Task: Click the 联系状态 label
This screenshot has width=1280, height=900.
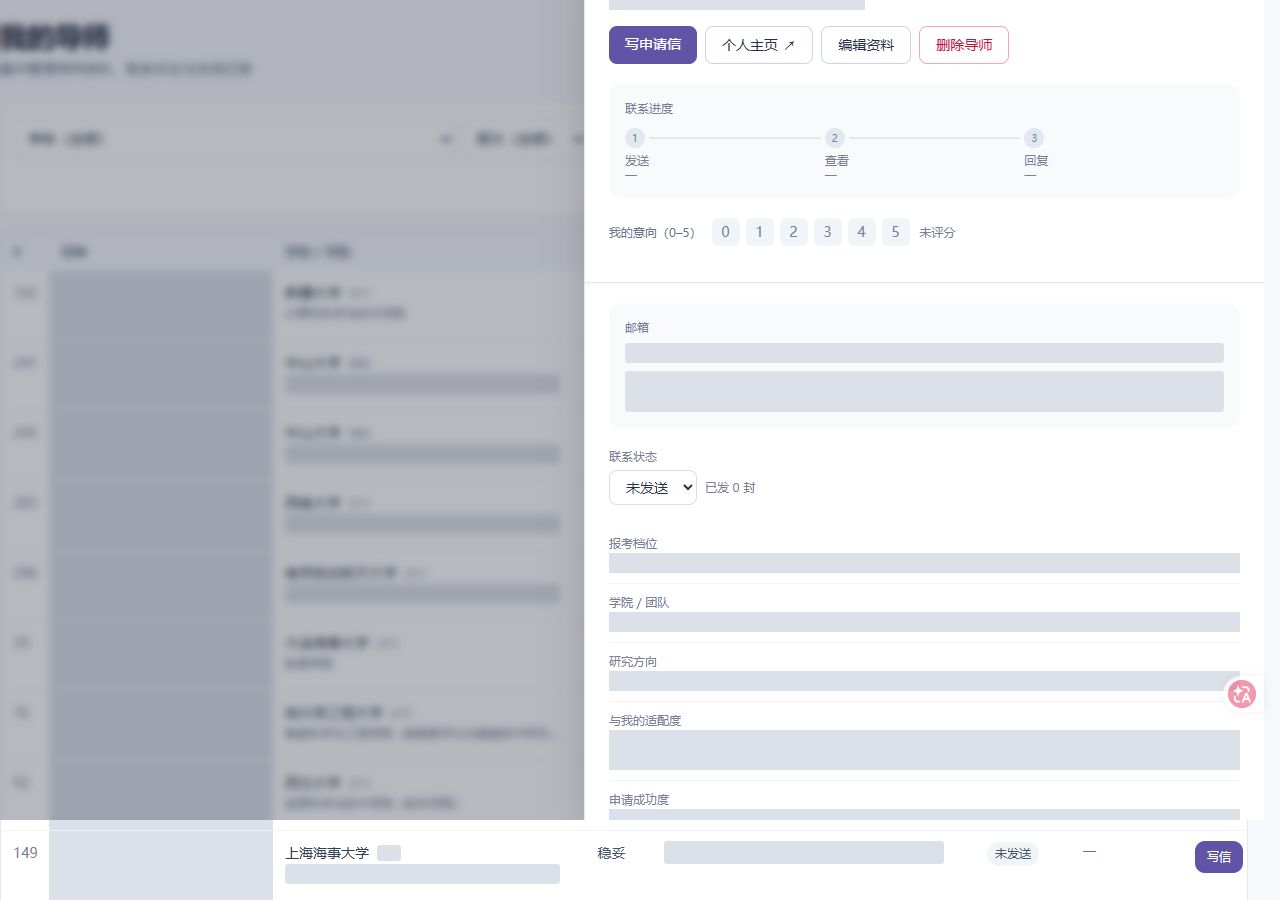Action: tap(633, 456)
